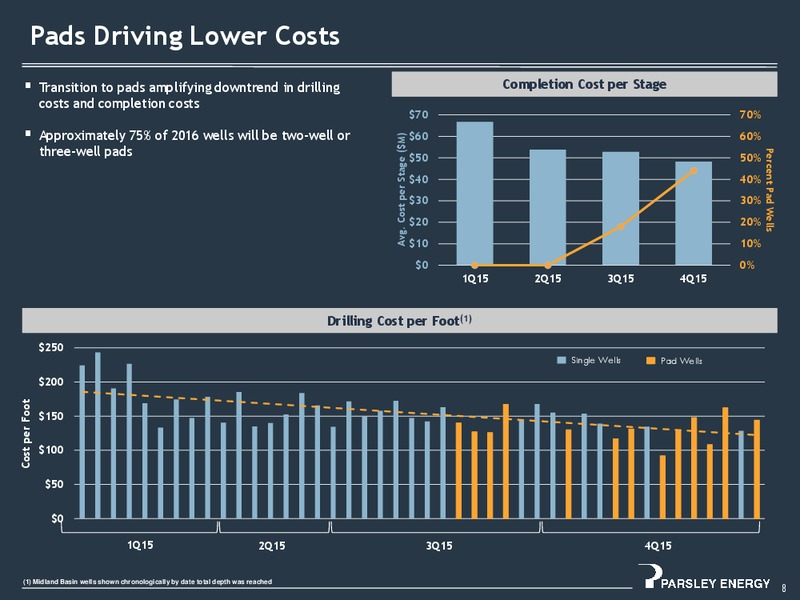Click the 'Completion Cost per Stage' chart header

coord(584,84)
